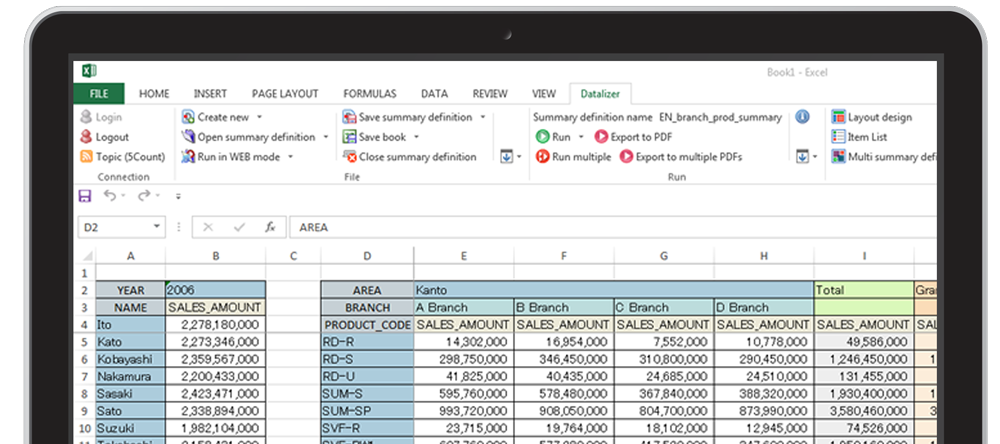Expand the Run button dropdown arrow
The image size is (1000, 444).
pyautogui.click(x=581, y=137)
